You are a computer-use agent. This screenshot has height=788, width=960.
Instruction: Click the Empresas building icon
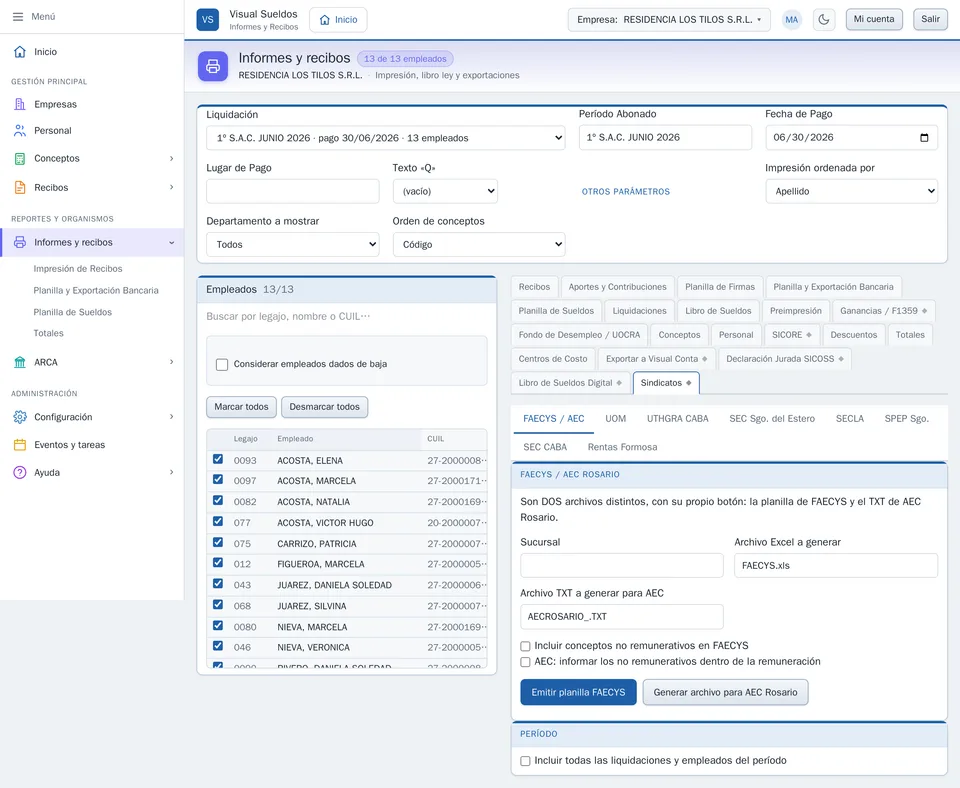coord(20,104)
